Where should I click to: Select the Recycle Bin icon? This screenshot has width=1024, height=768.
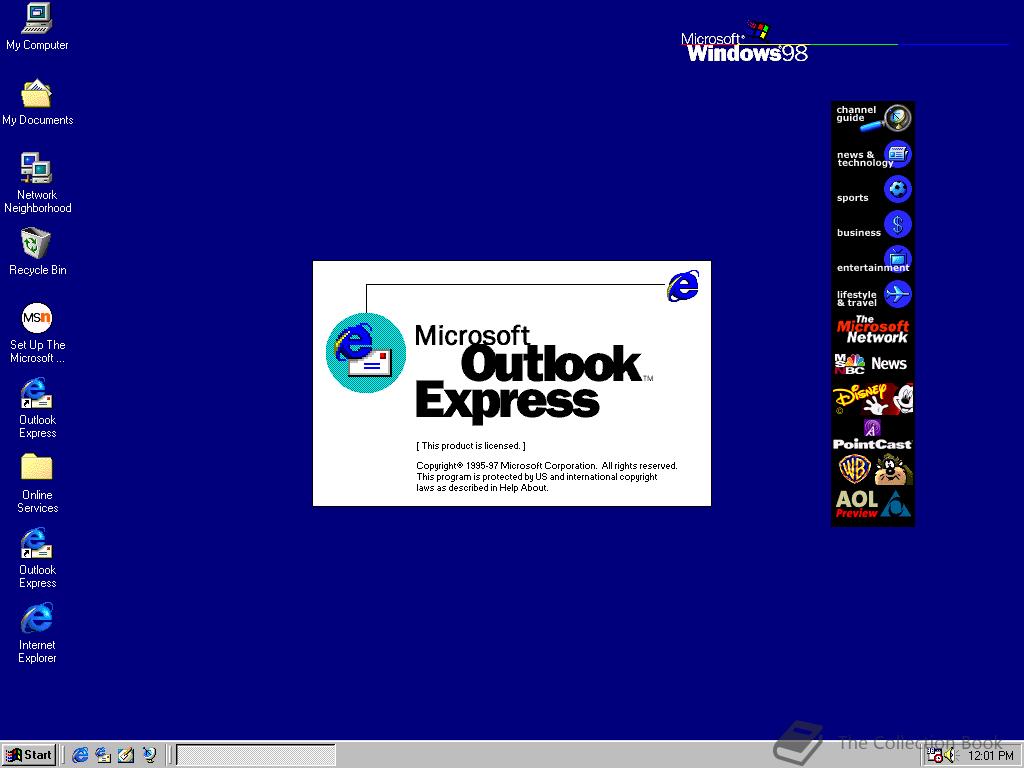click(37, 251)
